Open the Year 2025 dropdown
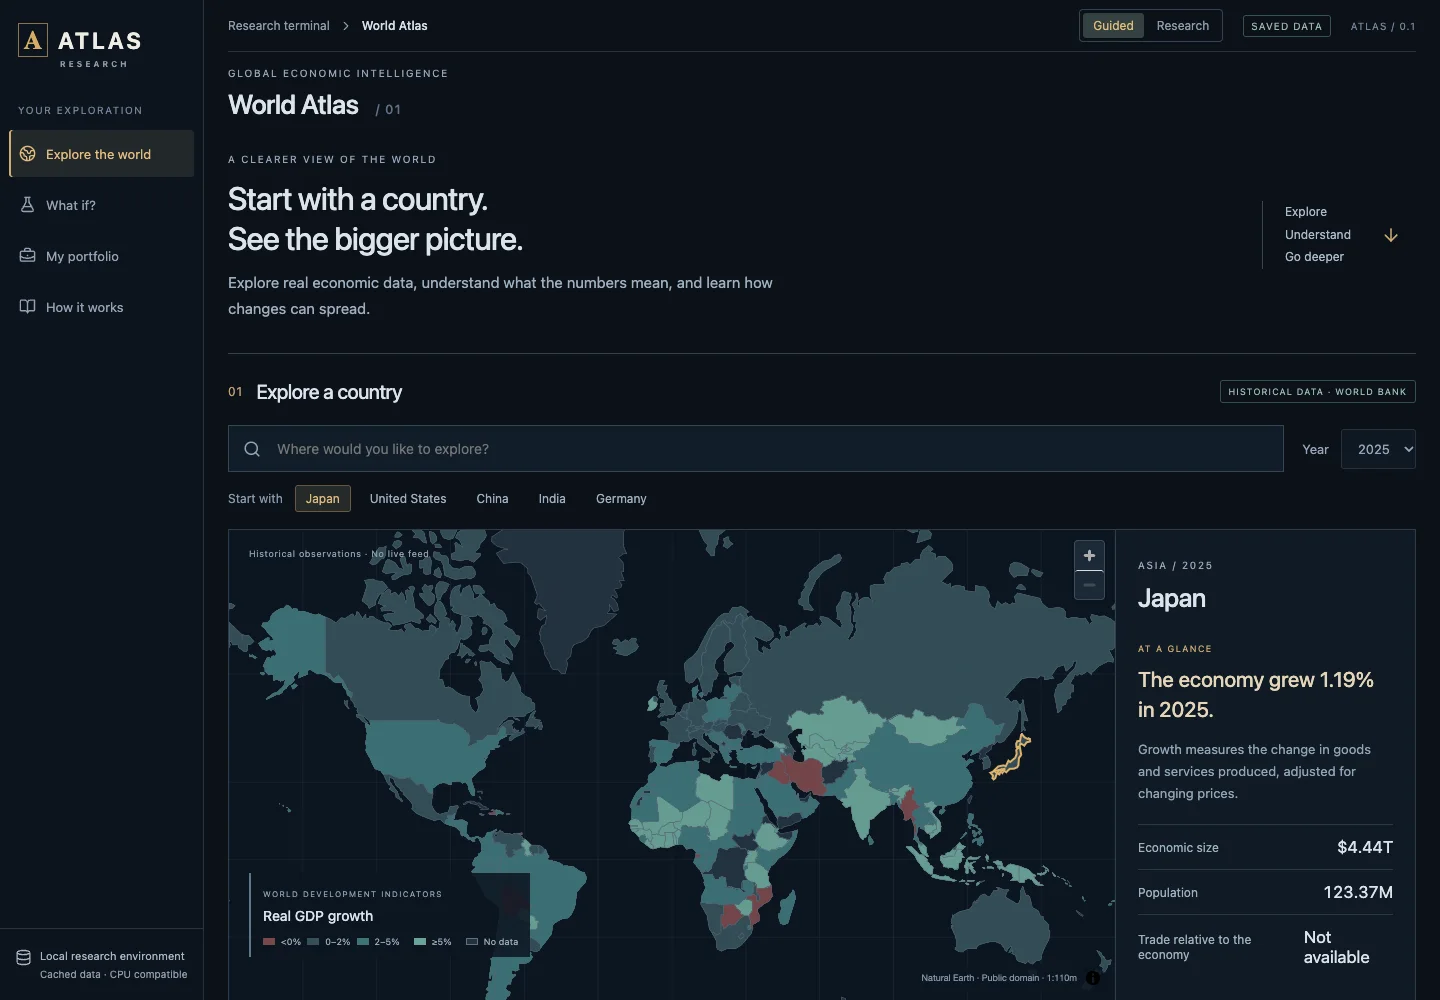Viewport: 1440px width, 1000px height. tap(1378, 449)
